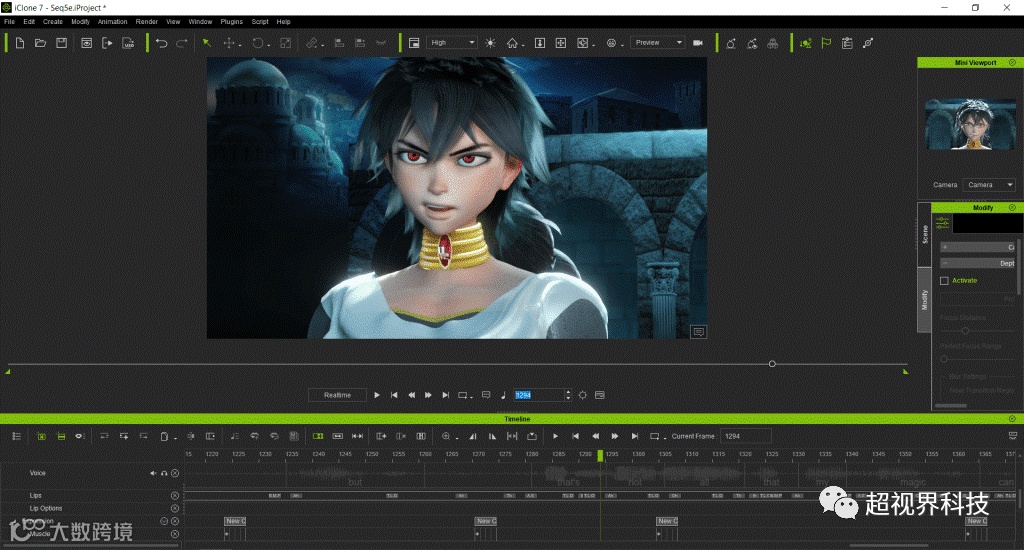
Task: Expand the playback loop options arrow
Action: 471,397
